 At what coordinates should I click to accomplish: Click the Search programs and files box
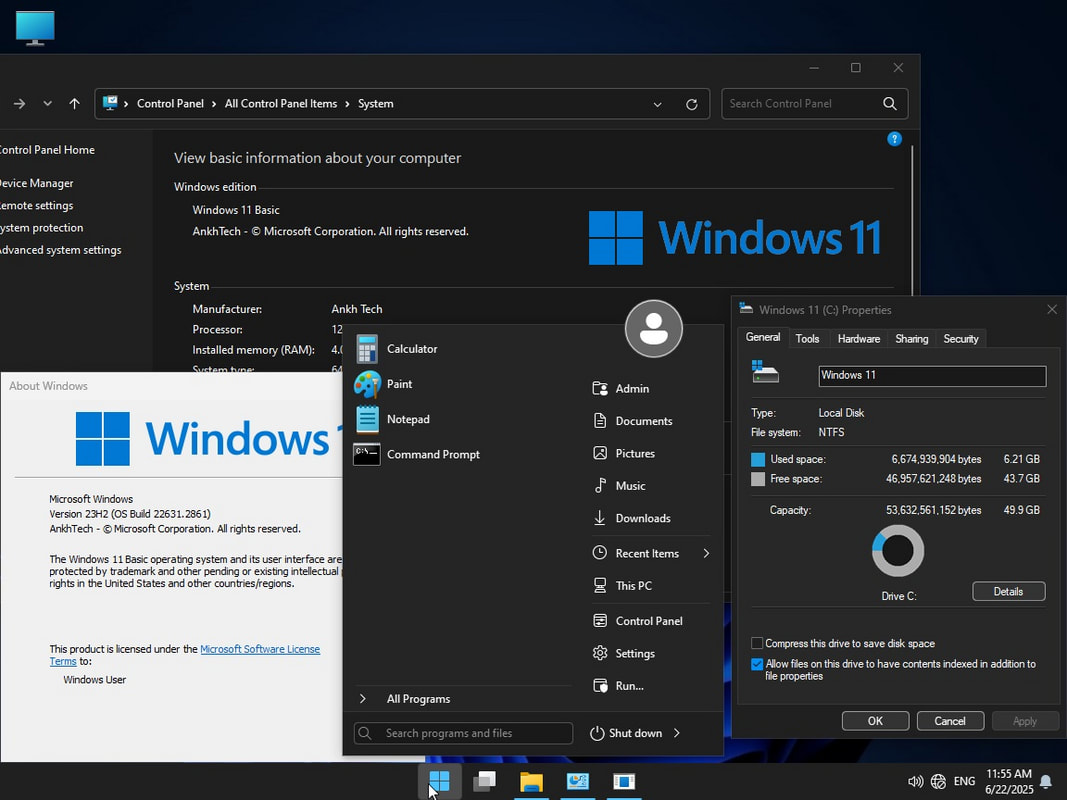(x=463, y=733)
